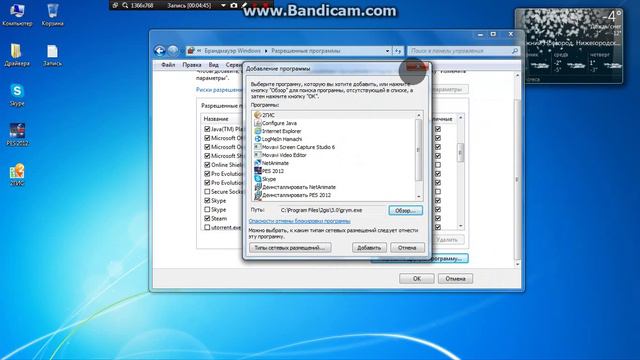This screenshot has width=640, height=360.
Task: Open Skype desktop shortcut
Action: [x=17, y=95]
